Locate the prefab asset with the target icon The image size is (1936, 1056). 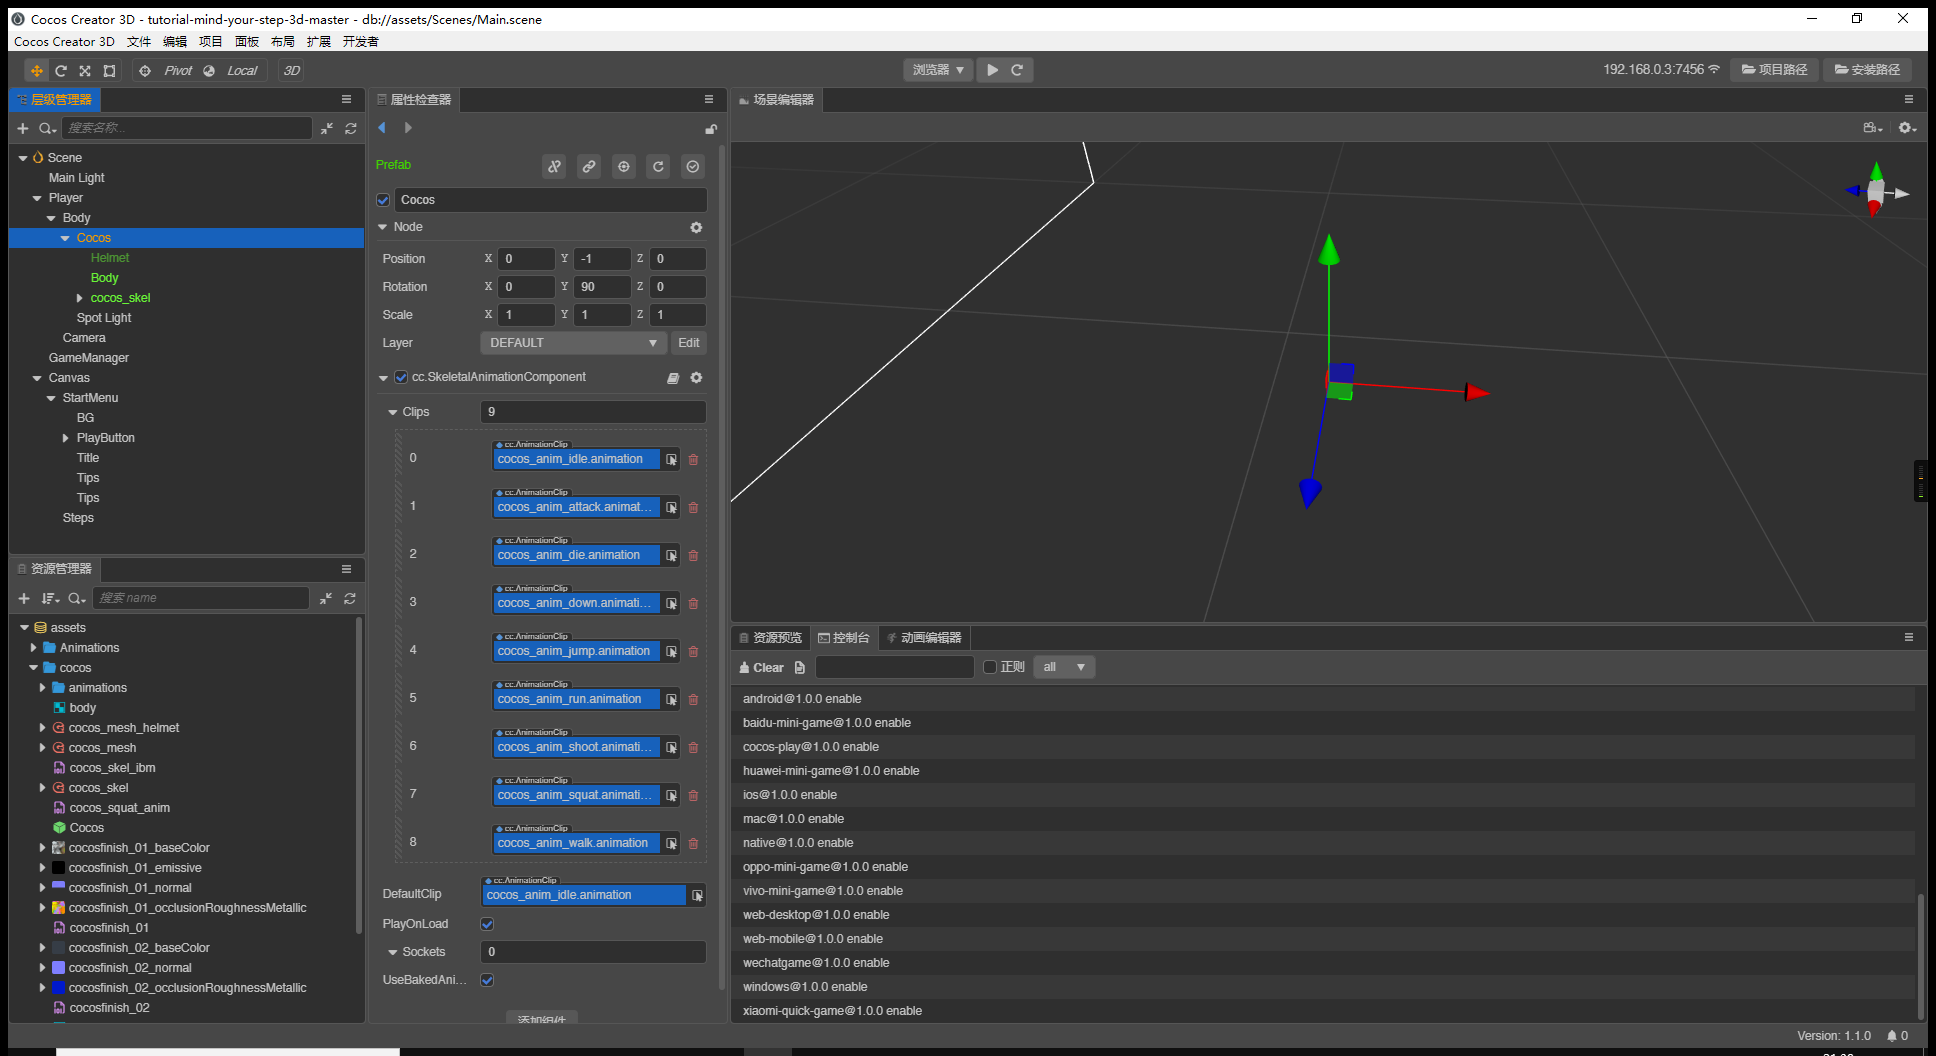624,167
